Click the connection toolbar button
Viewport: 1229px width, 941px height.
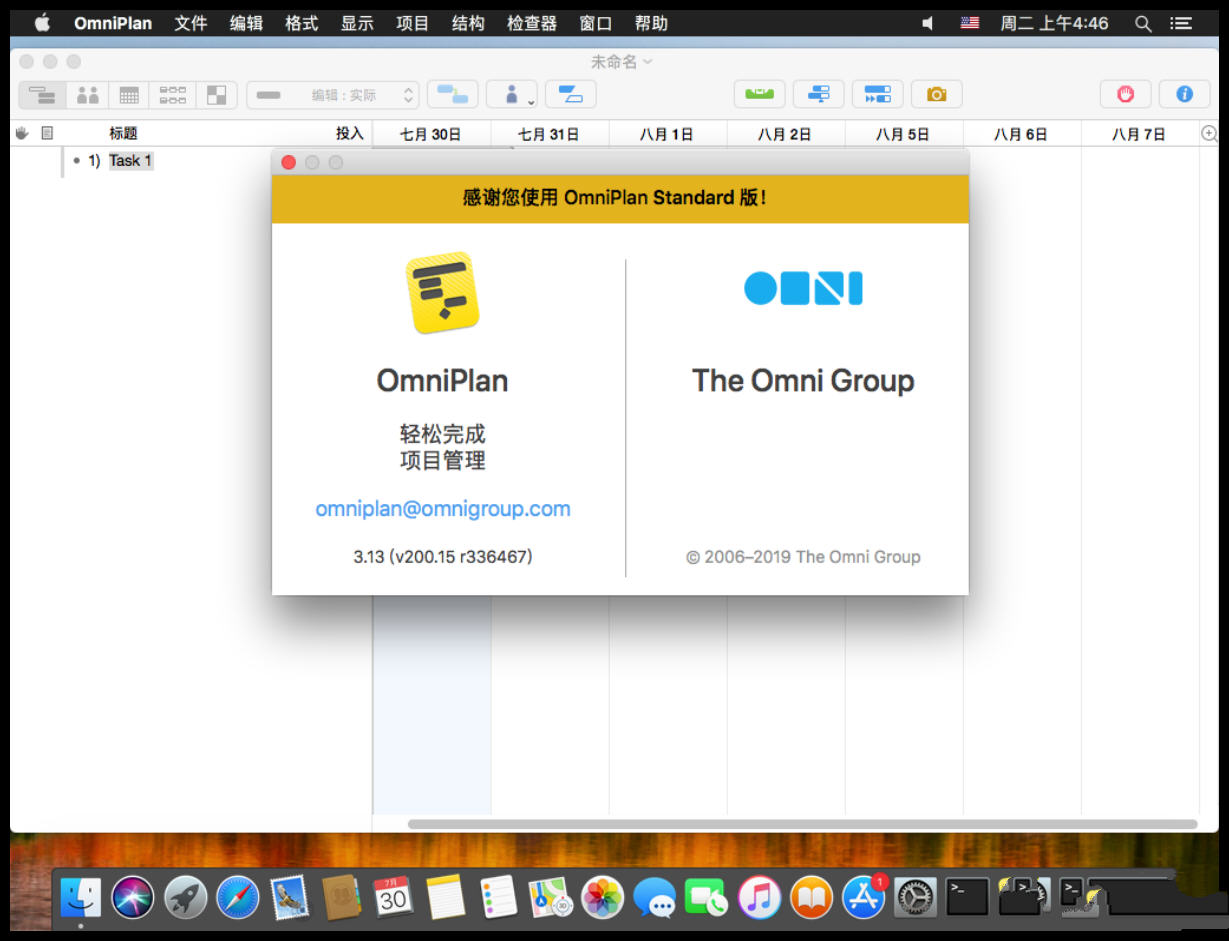(571, 94)
